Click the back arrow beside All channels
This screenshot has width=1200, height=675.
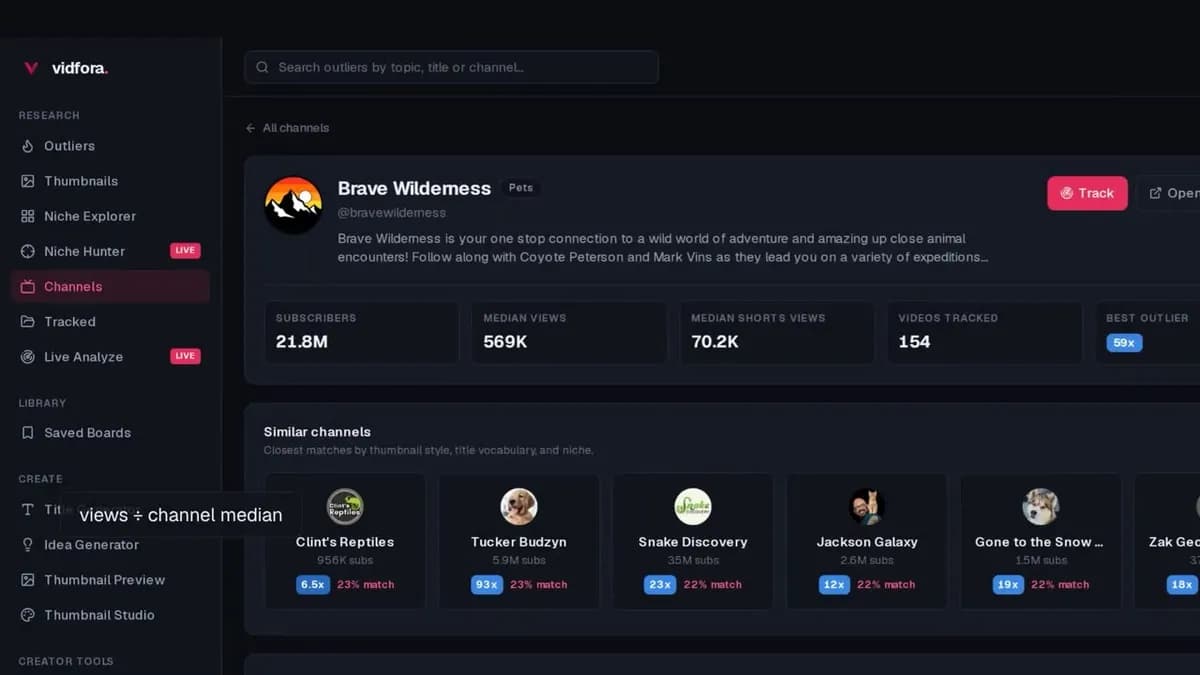[x=250, y=128]
